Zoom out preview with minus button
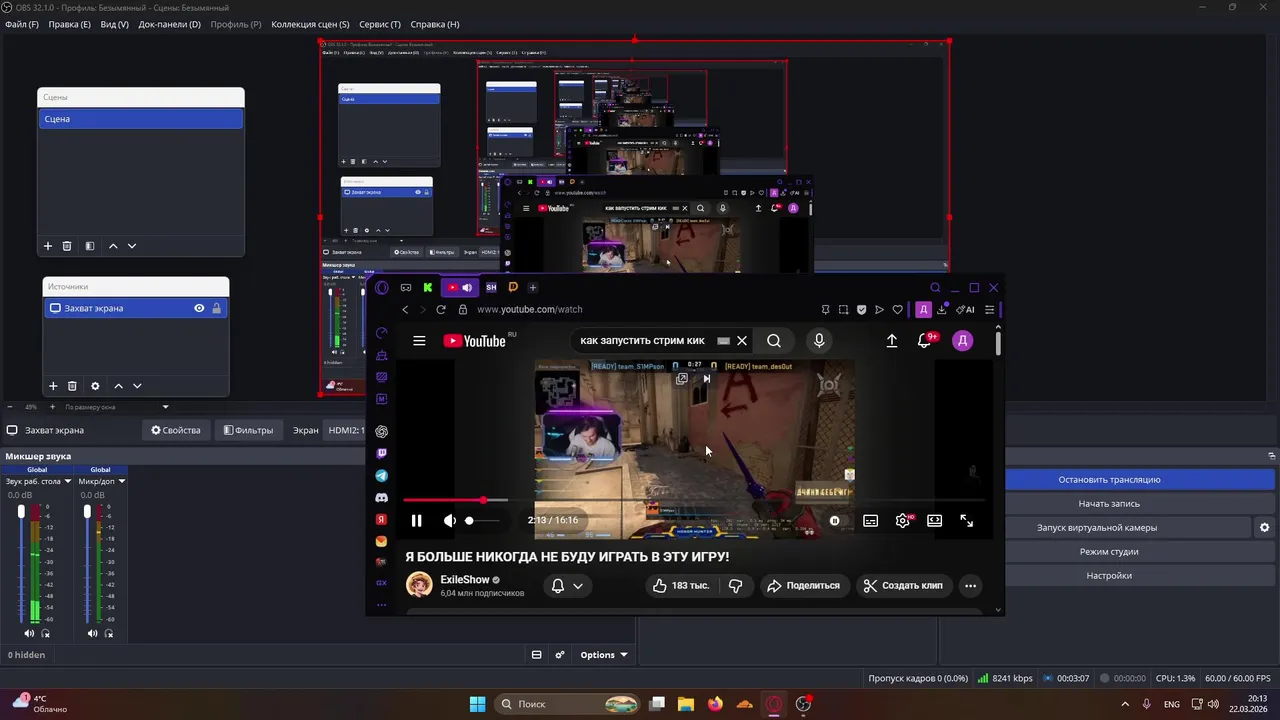This screenshot has height=720, width=1280. click(10, 407)
